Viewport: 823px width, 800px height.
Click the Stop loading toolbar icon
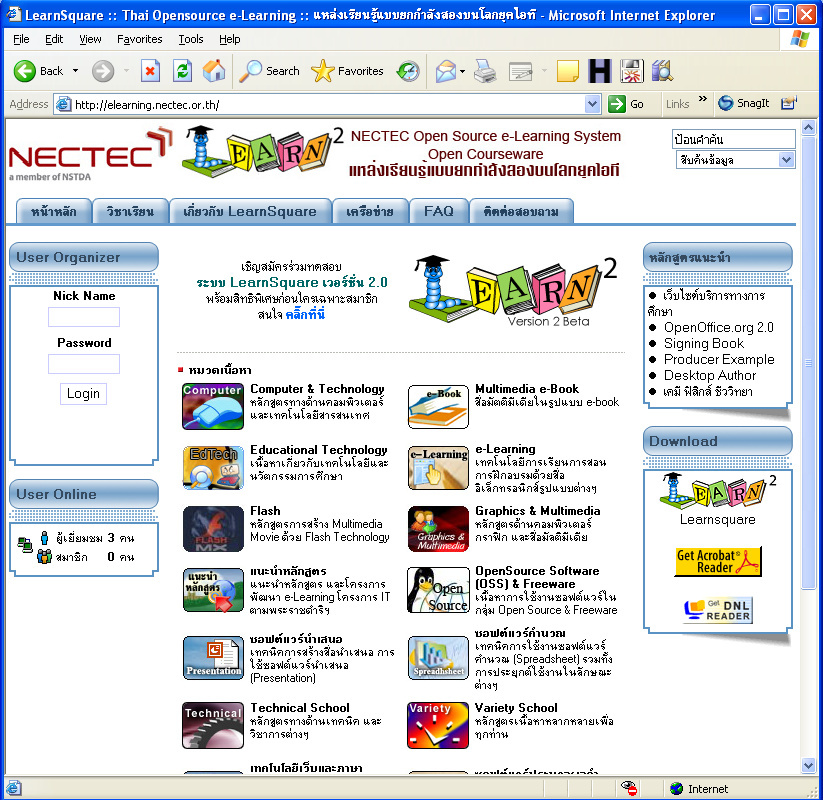pos(150,71)
